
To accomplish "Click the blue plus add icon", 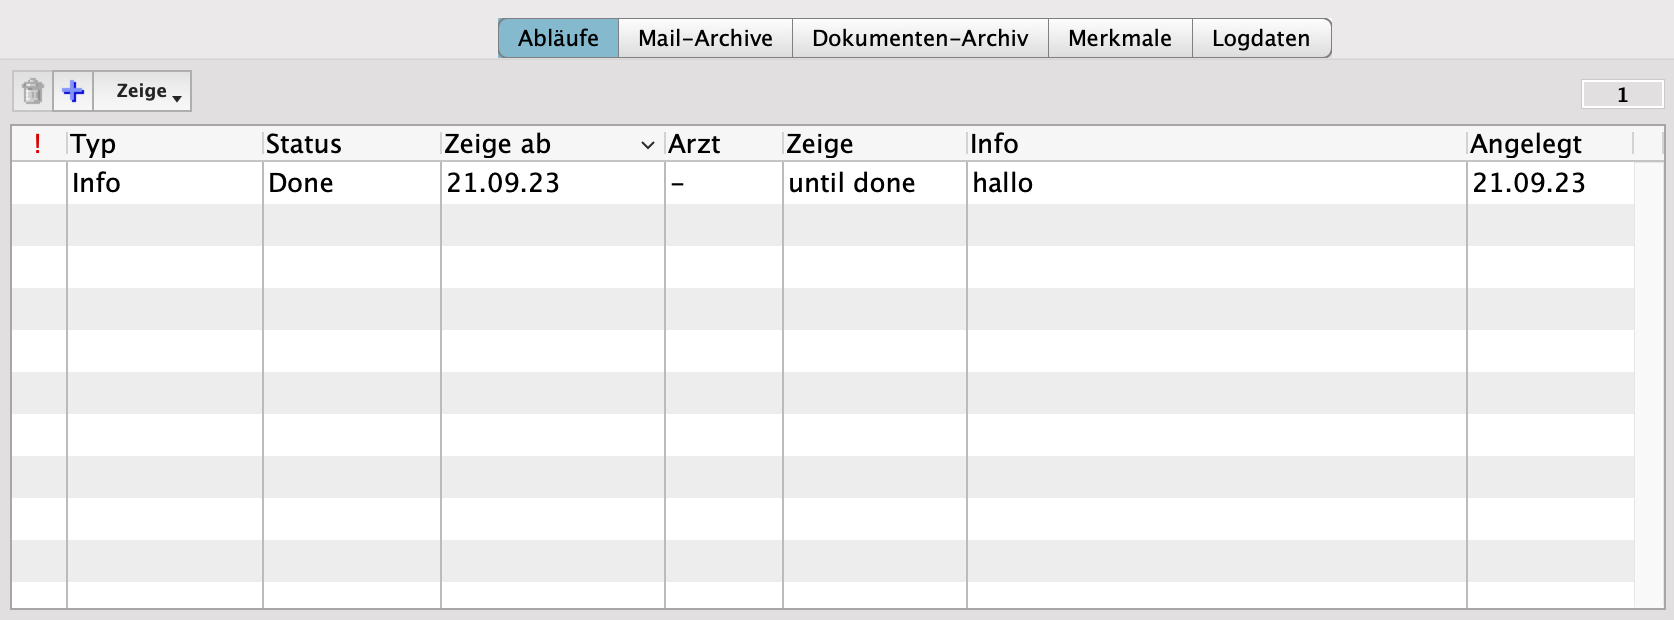I will click(73, 91).
